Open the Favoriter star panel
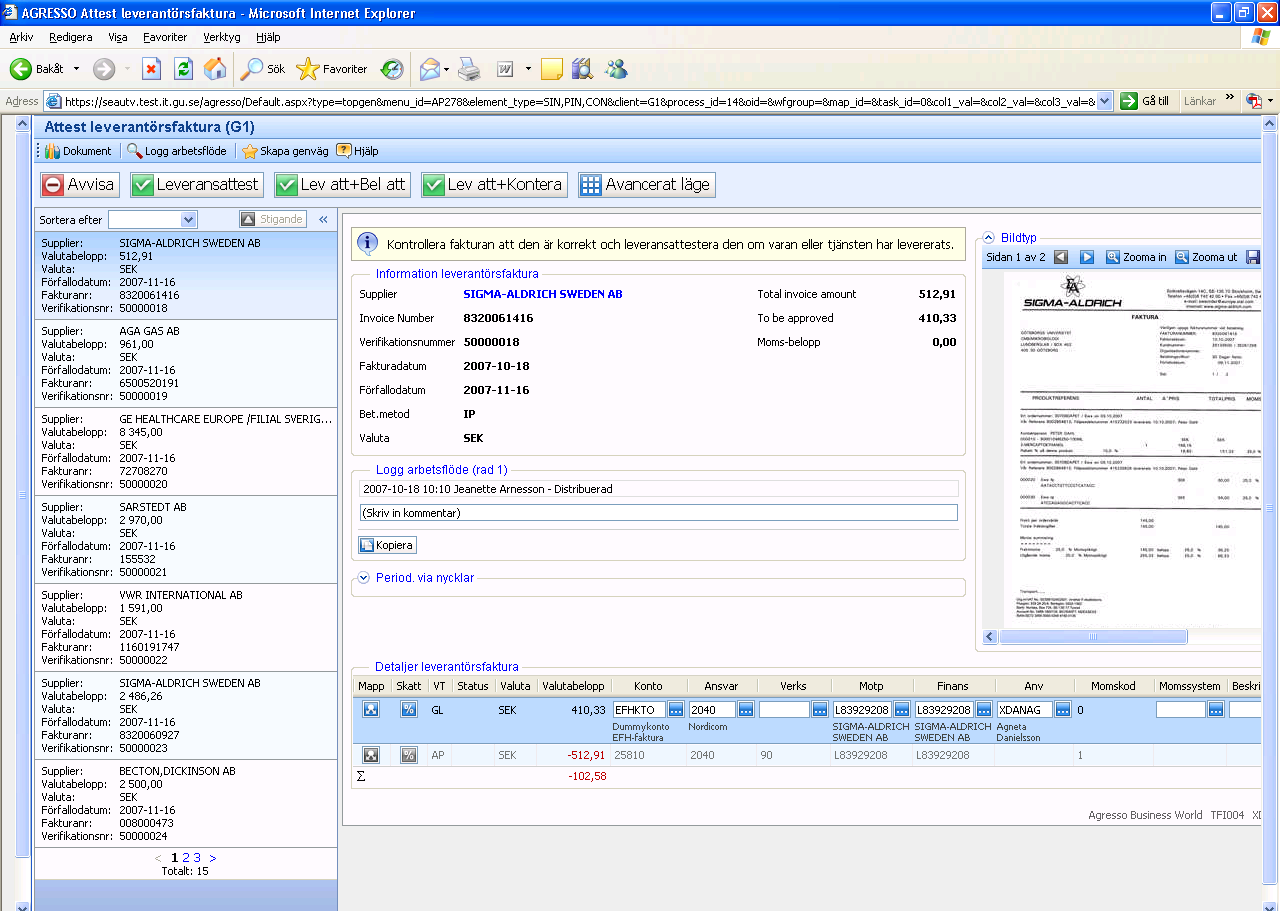Image resolution: width=1280 pixels, height=911 pixels. (332, 69)
